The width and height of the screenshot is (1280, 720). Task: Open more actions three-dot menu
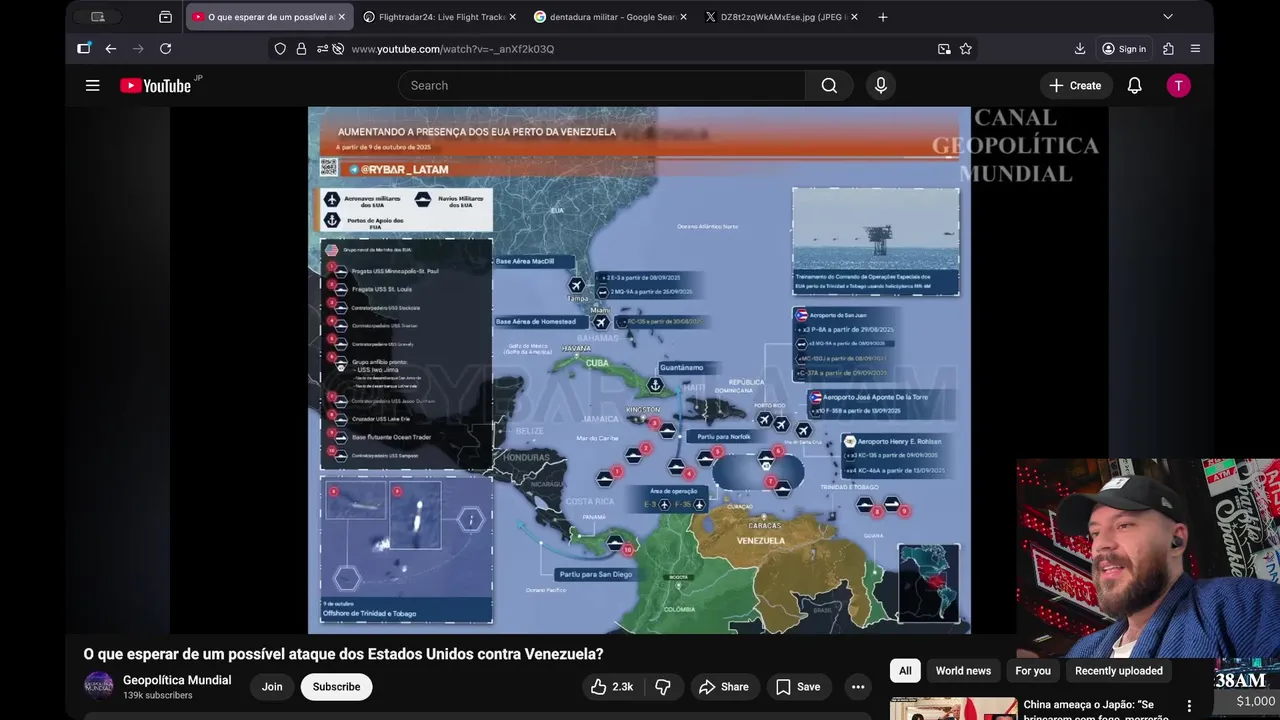pos(858,687)
